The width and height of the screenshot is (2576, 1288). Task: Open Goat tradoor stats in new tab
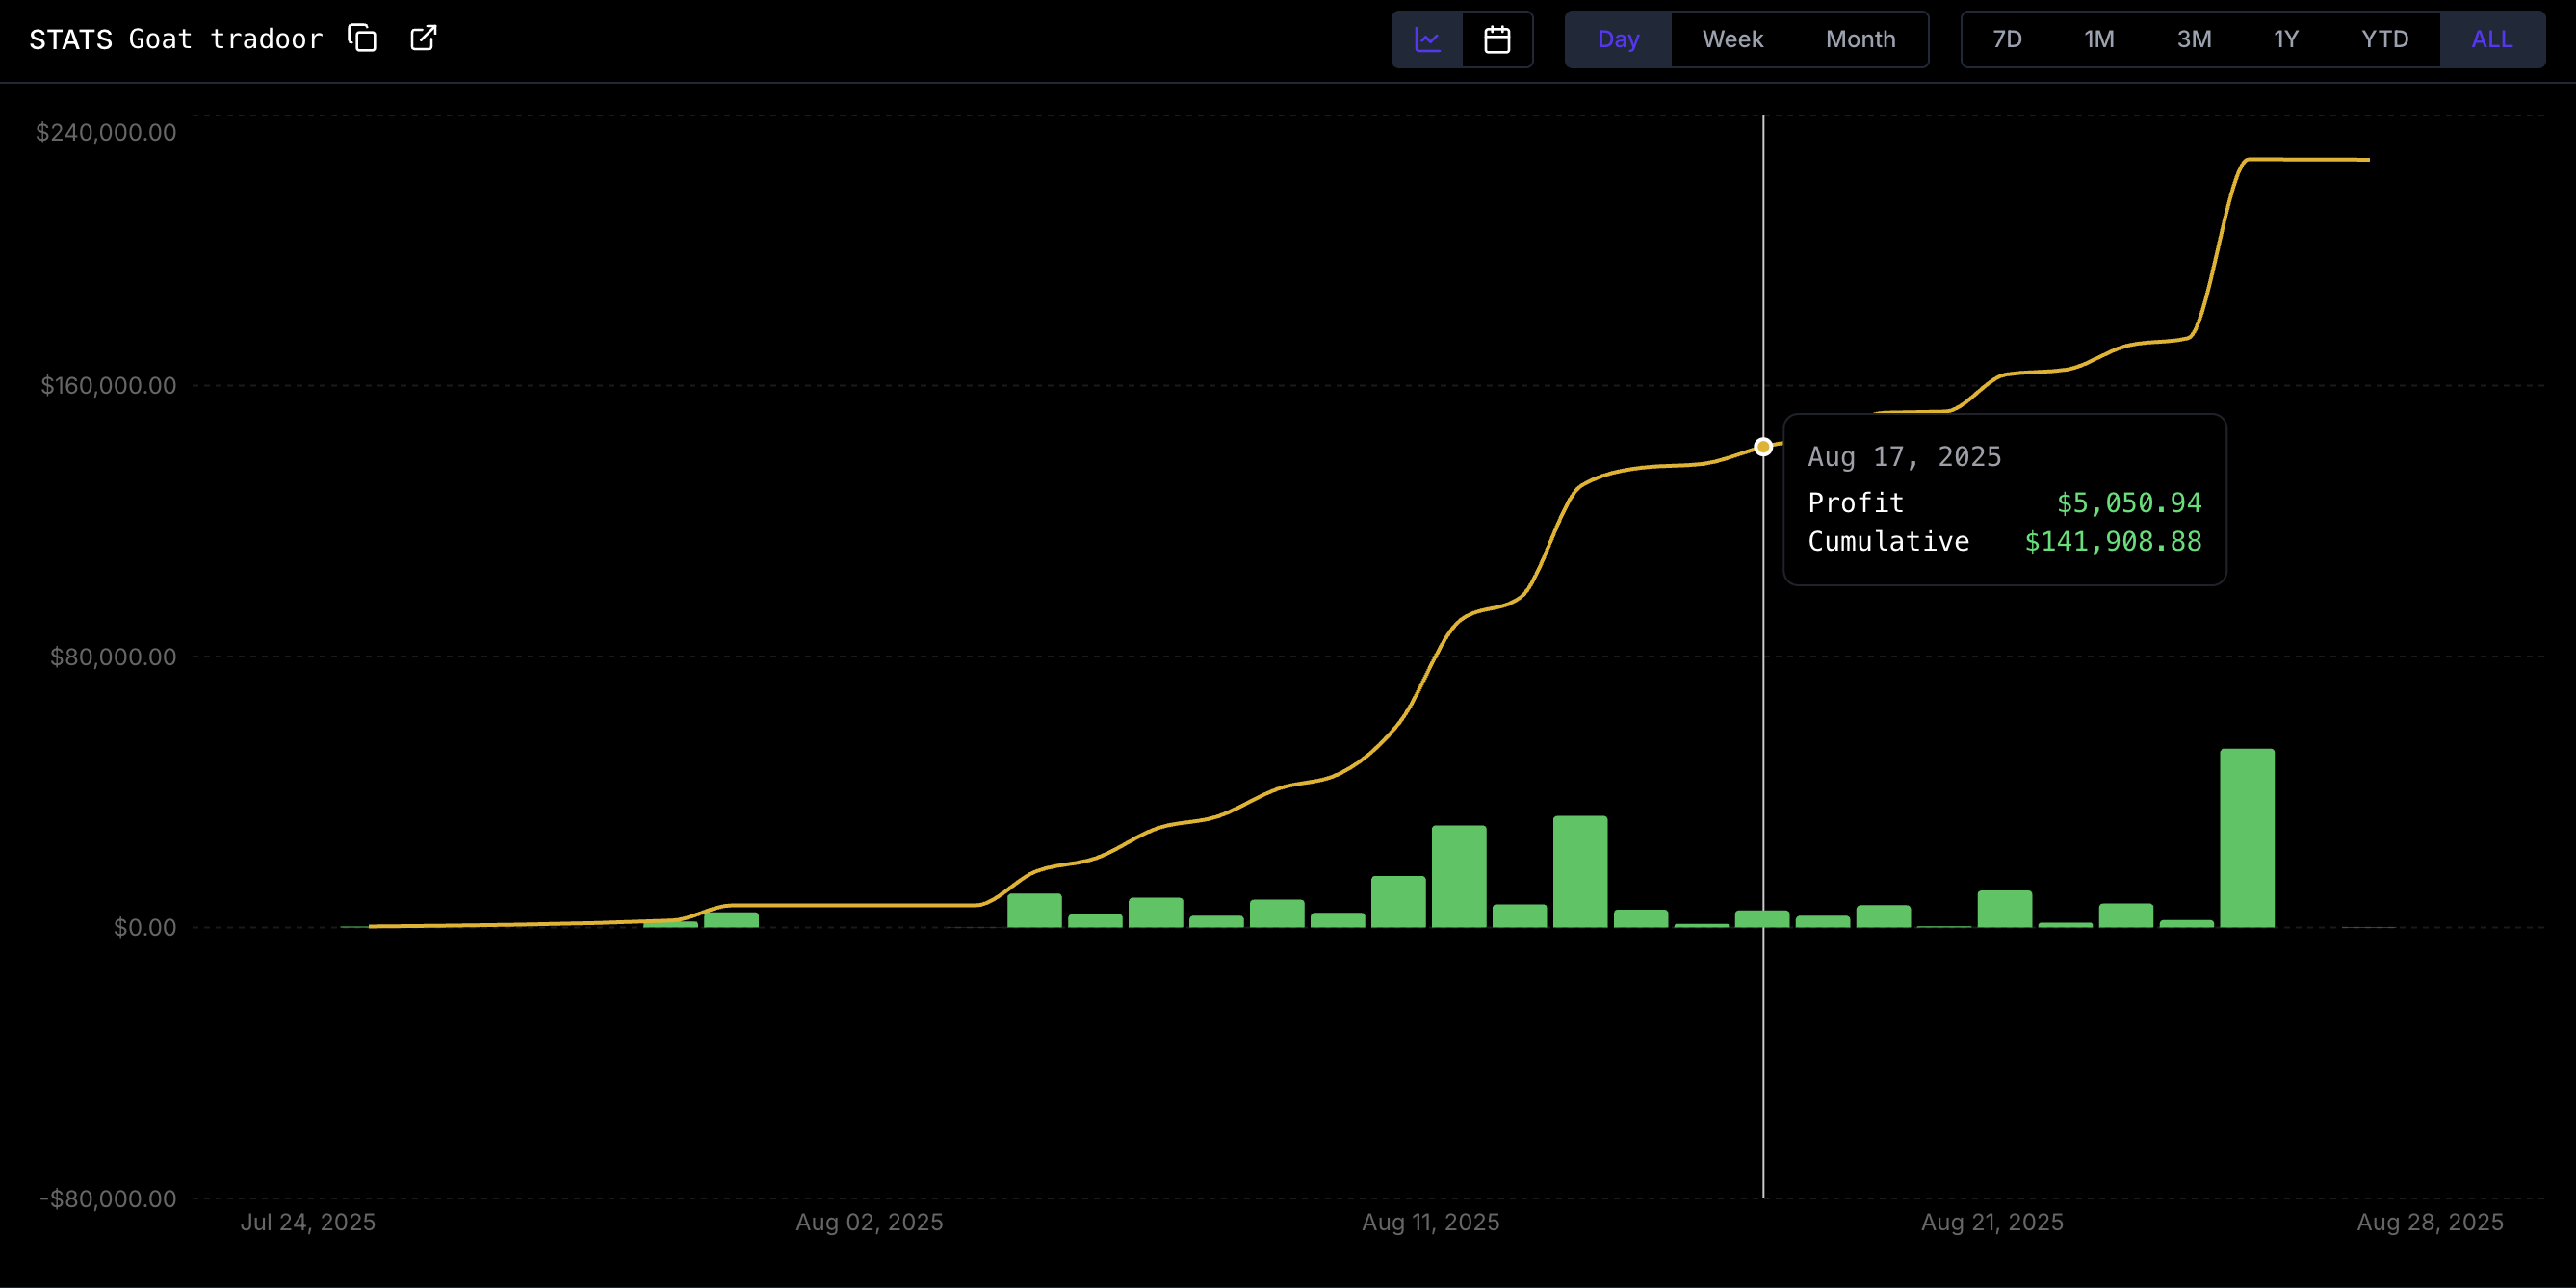pos(423,38)
